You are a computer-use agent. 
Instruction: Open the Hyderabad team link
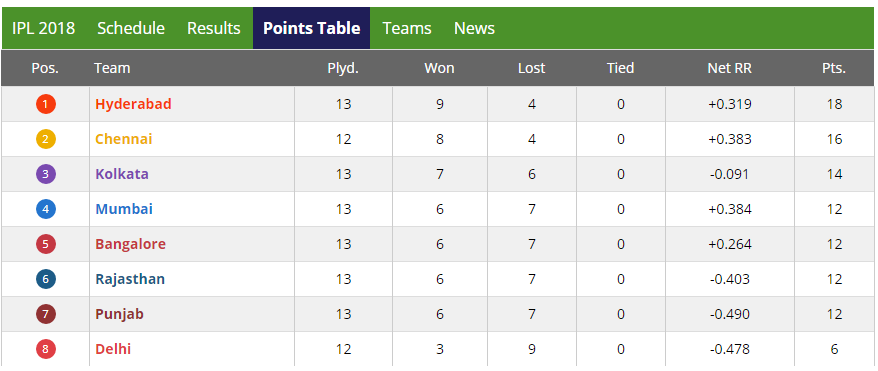133,104
